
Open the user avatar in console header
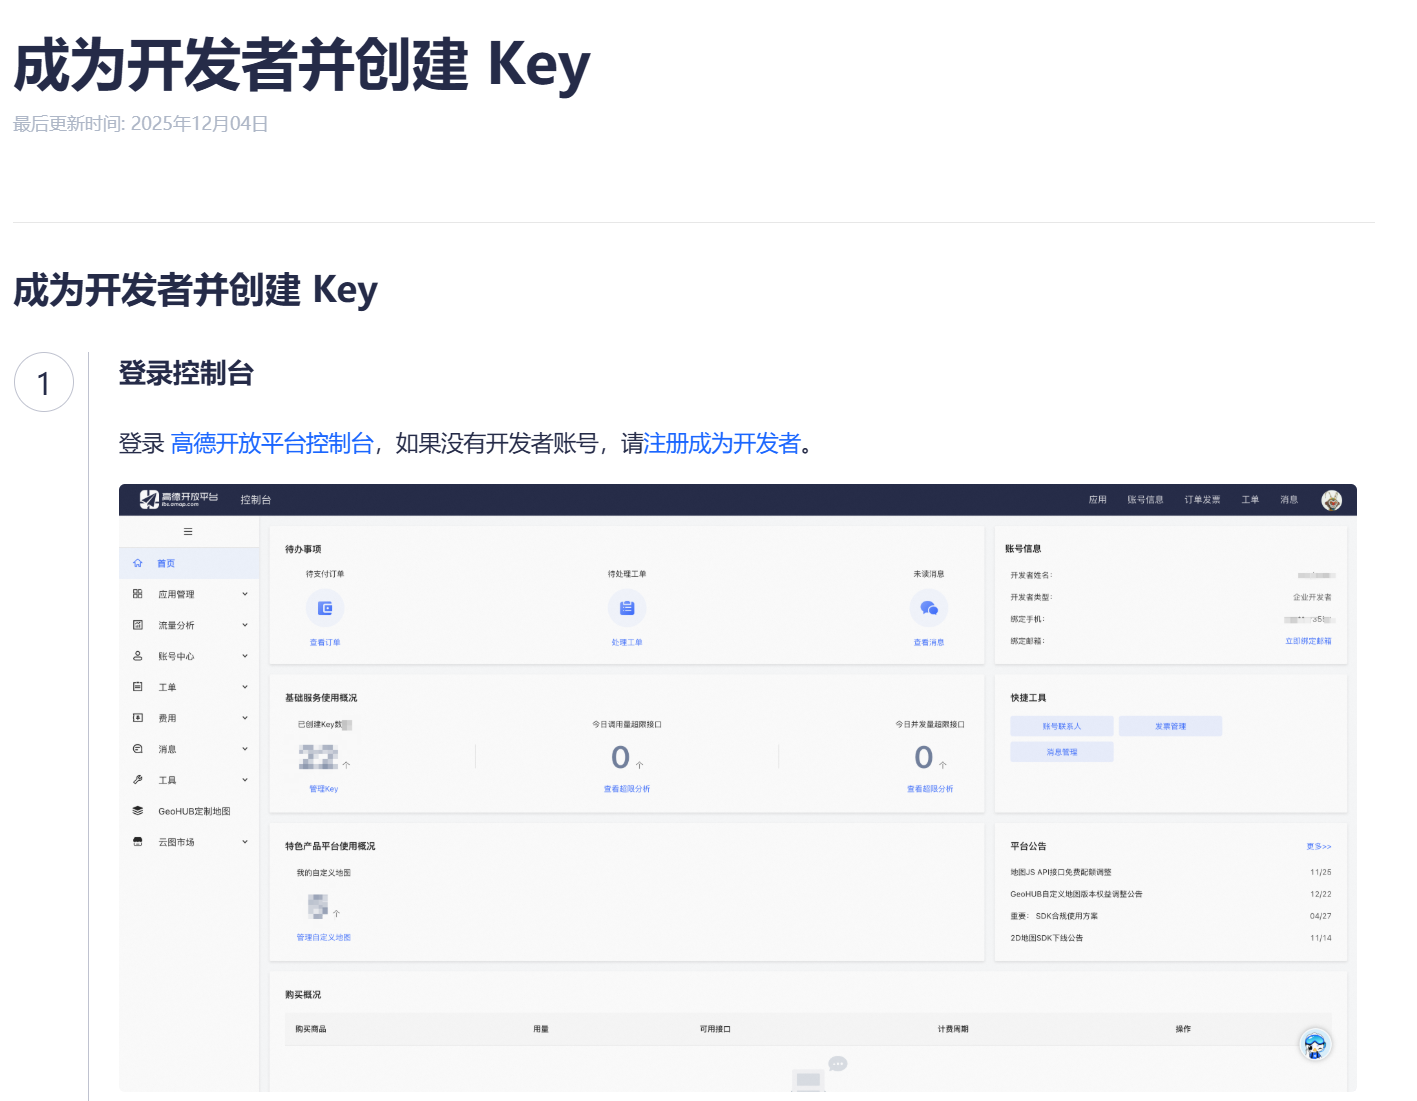click(1331, 500)
